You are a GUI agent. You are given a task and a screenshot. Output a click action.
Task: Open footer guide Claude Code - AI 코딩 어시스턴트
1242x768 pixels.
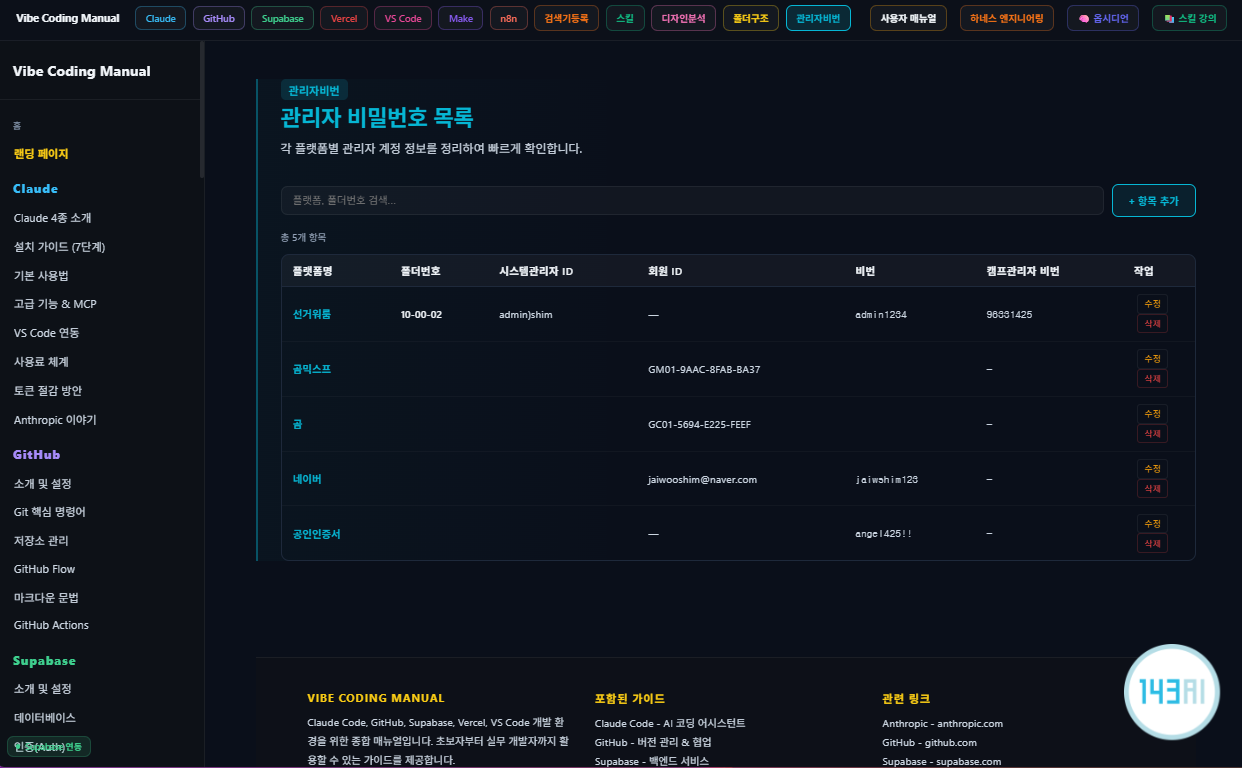670,724
